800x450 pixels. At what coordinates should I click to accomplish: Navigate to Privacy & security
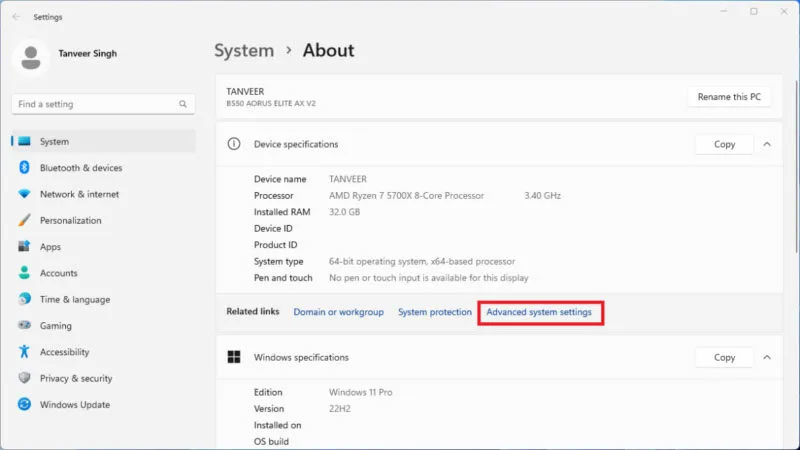point(75,379)
